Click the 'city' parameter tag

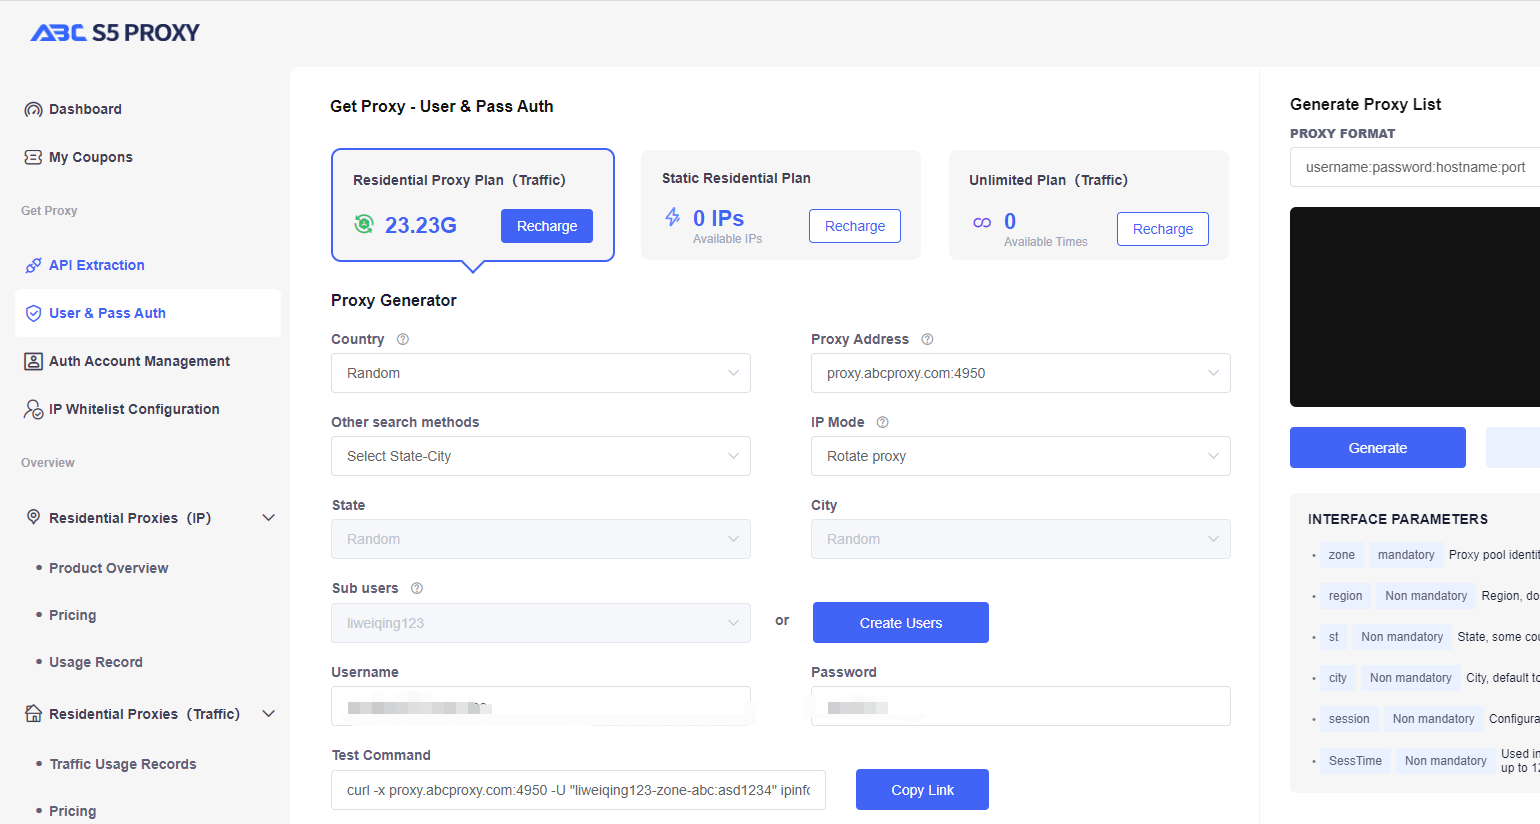point(1338,678)
